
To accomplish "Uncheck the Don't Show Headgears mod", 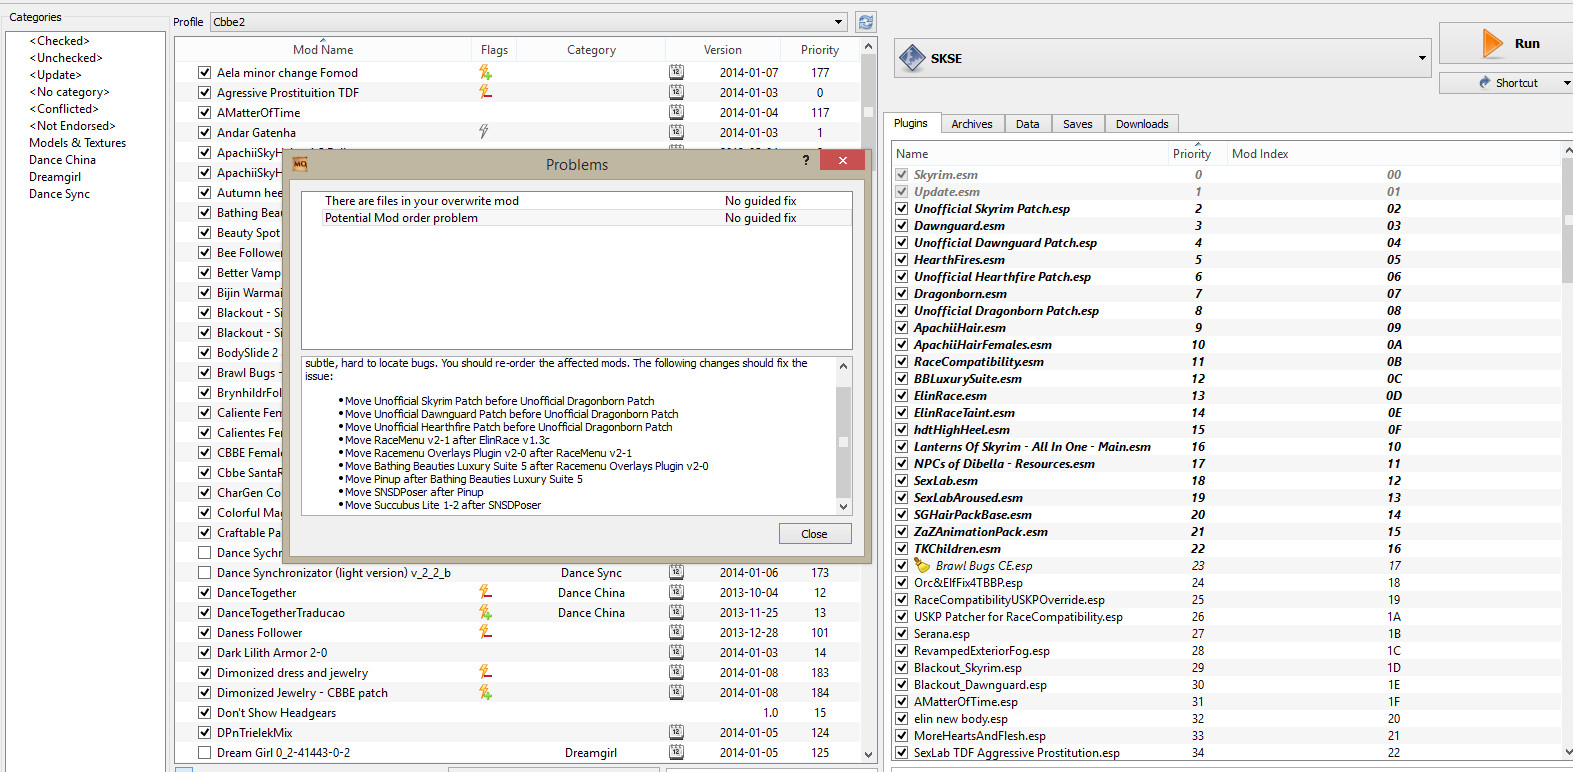I will [204, 713].
